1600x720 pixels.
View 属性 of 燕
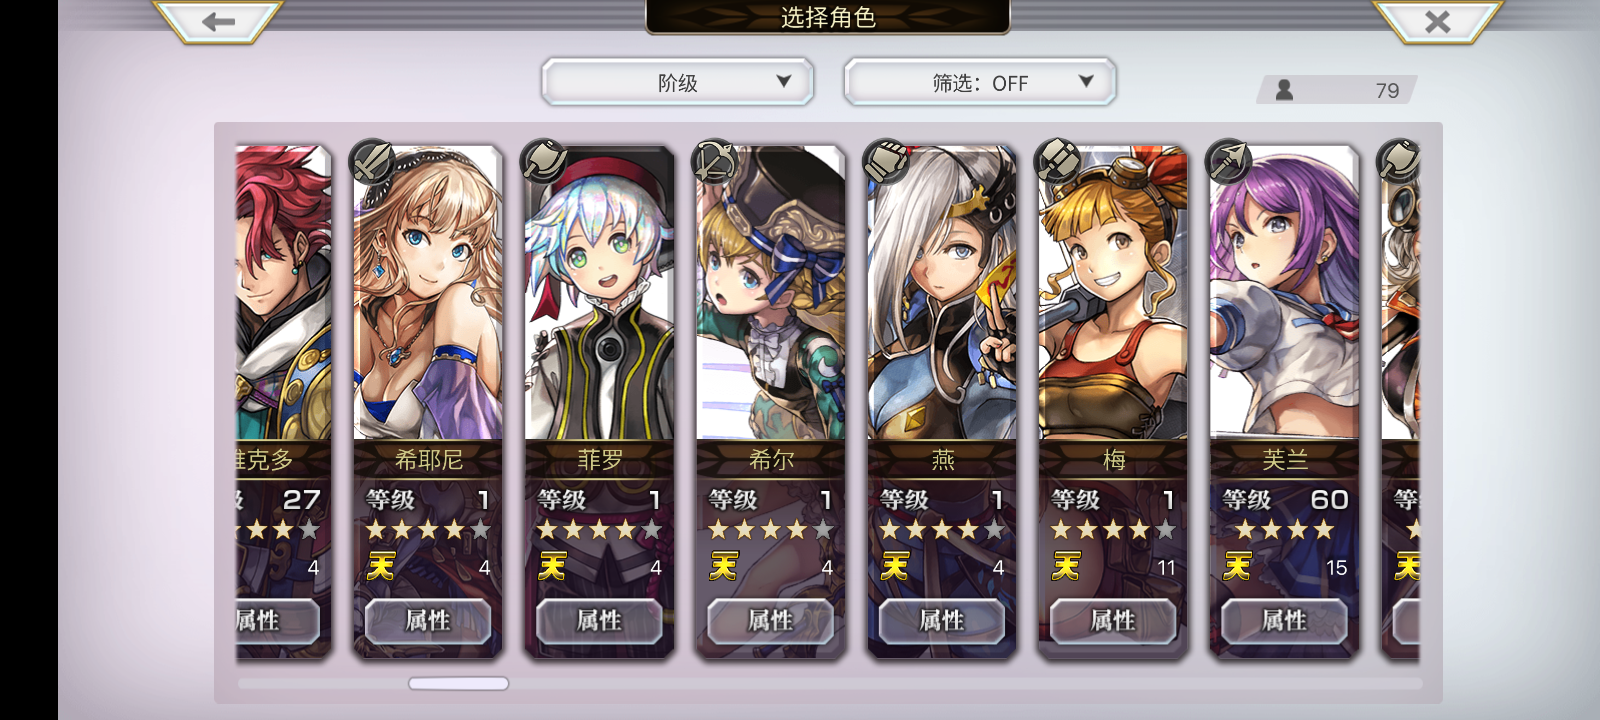[x=942, y=621]
